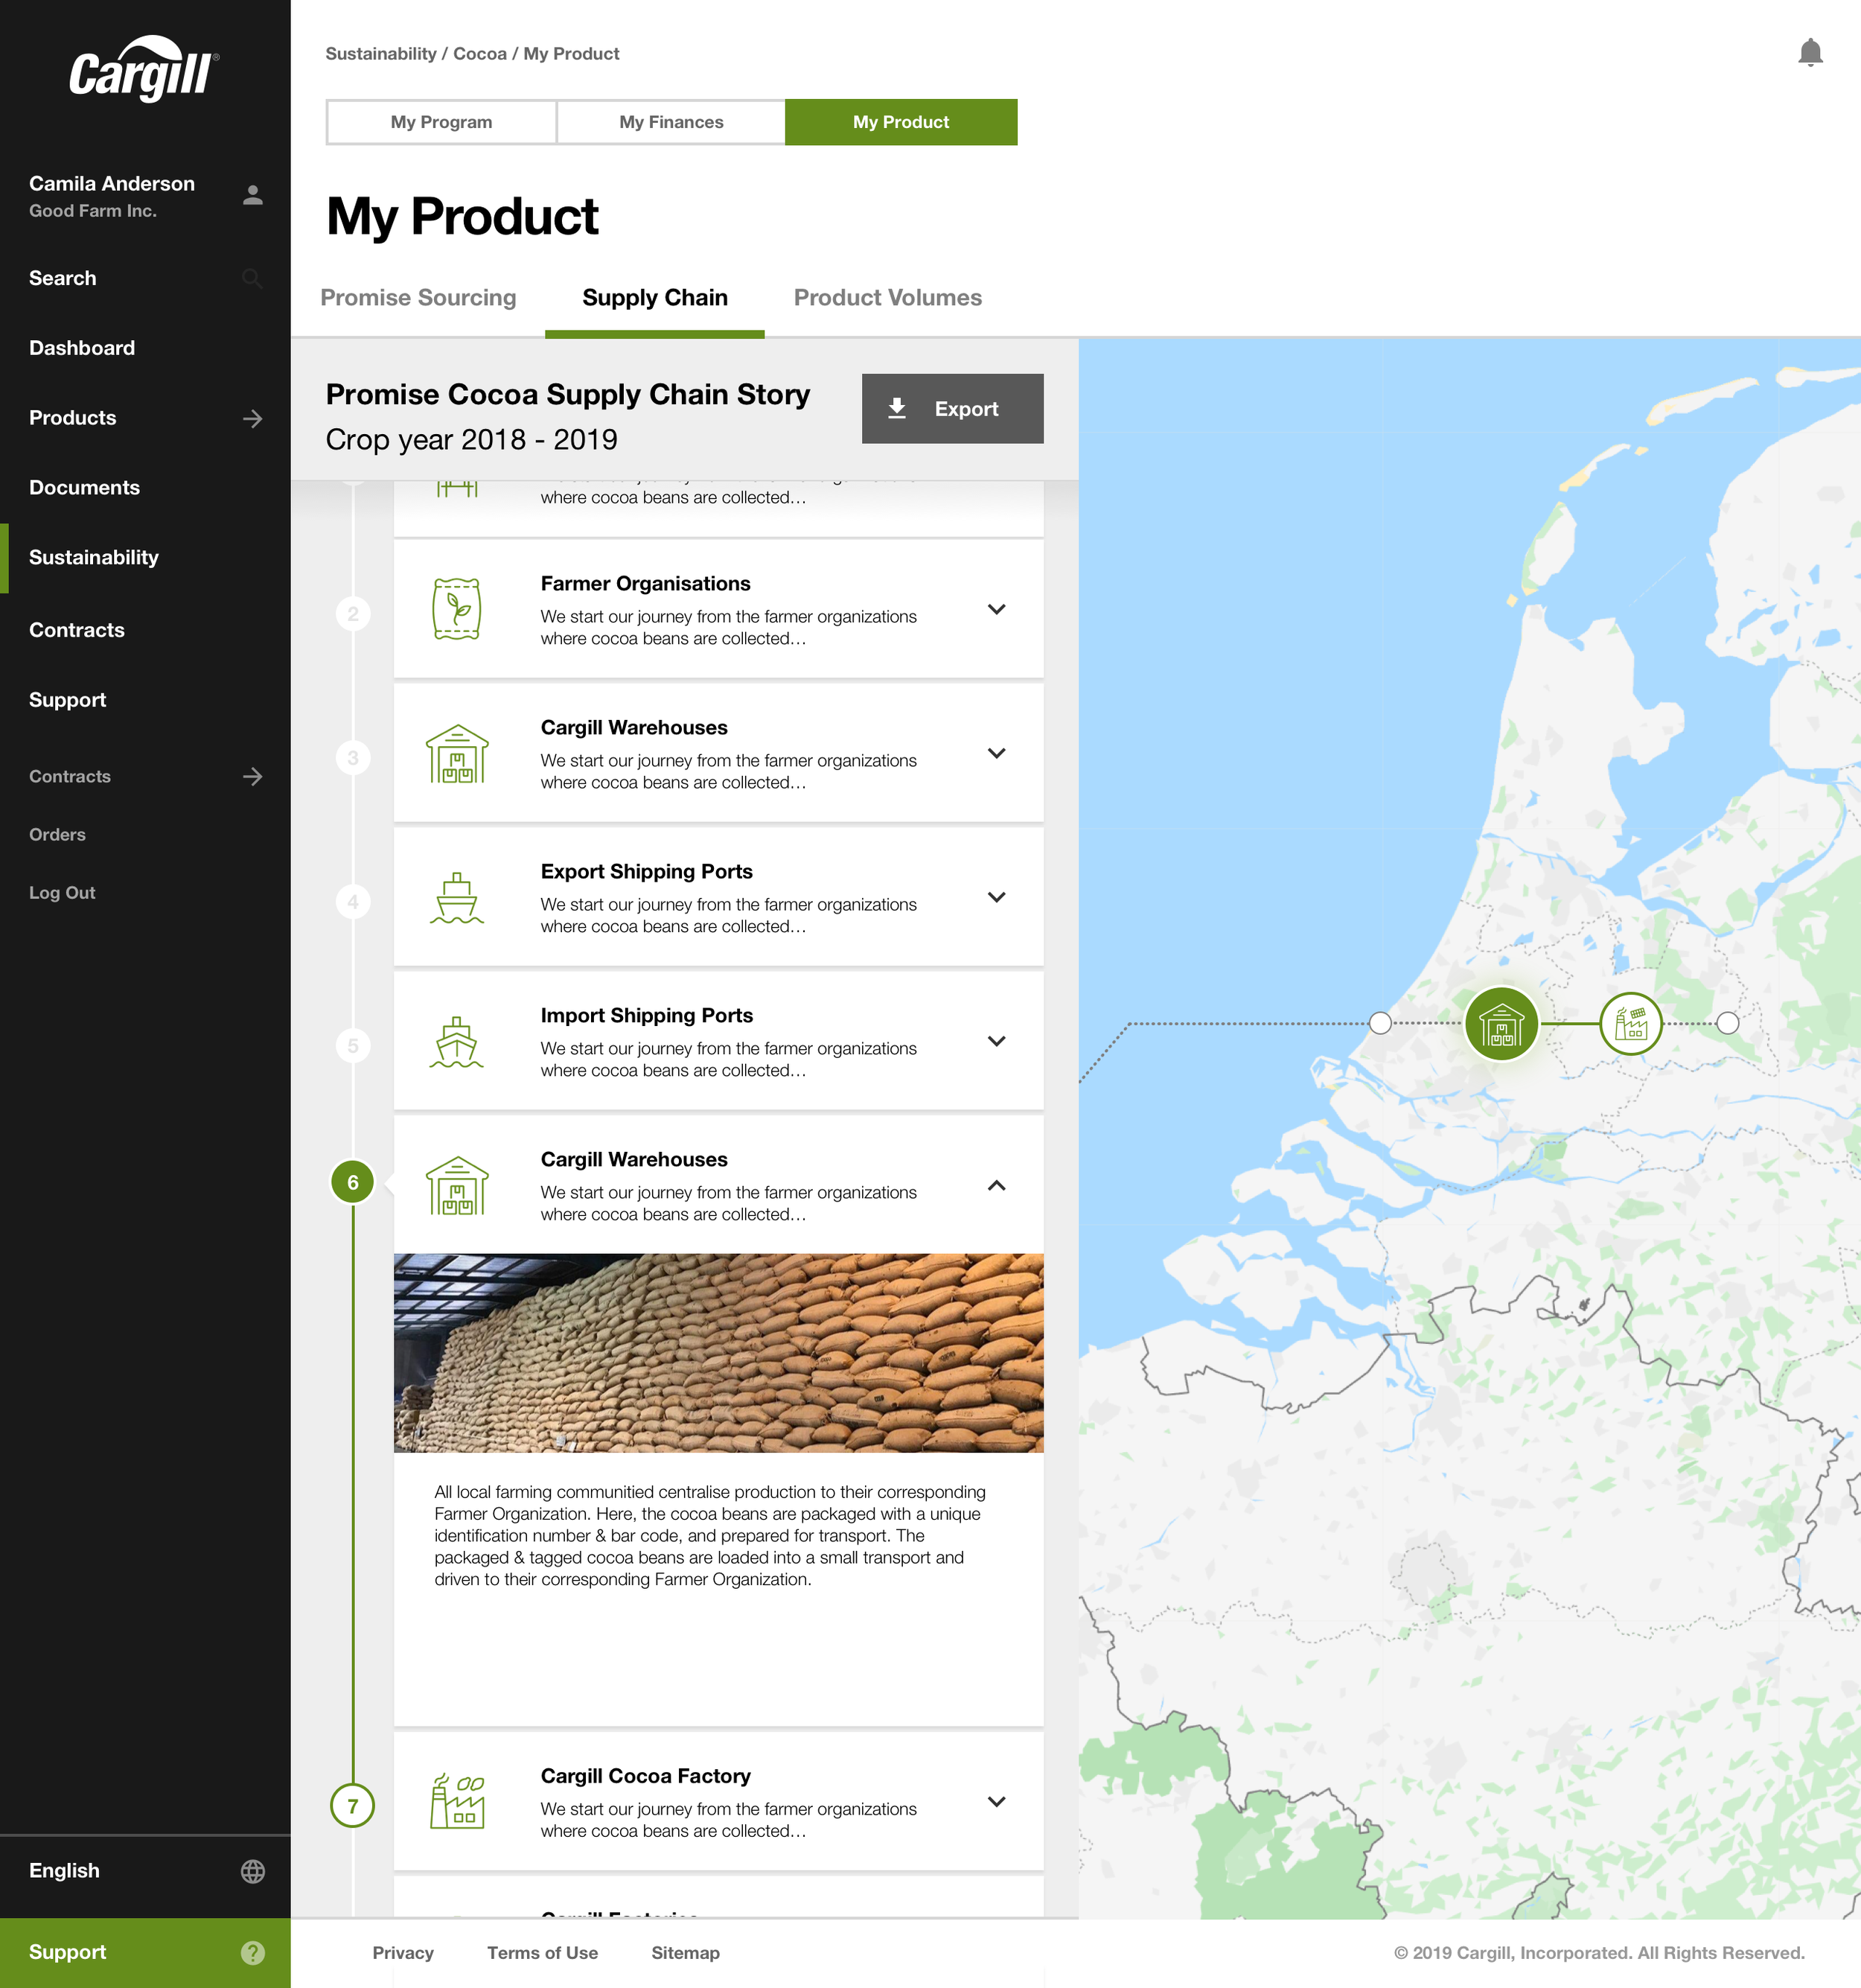Click the Cargill Cocoa Factory title

point(646,1776)
